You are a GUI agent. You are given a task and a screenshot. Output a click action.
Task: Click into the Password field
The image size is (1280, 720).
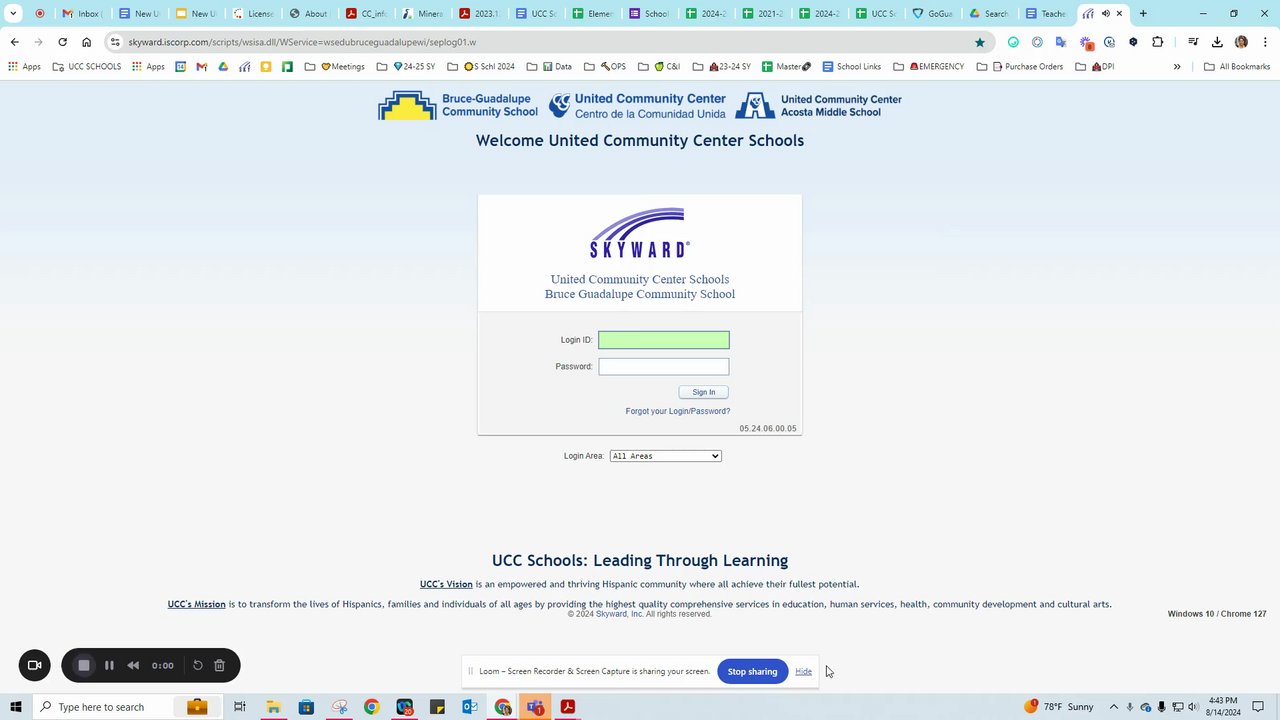664,367
